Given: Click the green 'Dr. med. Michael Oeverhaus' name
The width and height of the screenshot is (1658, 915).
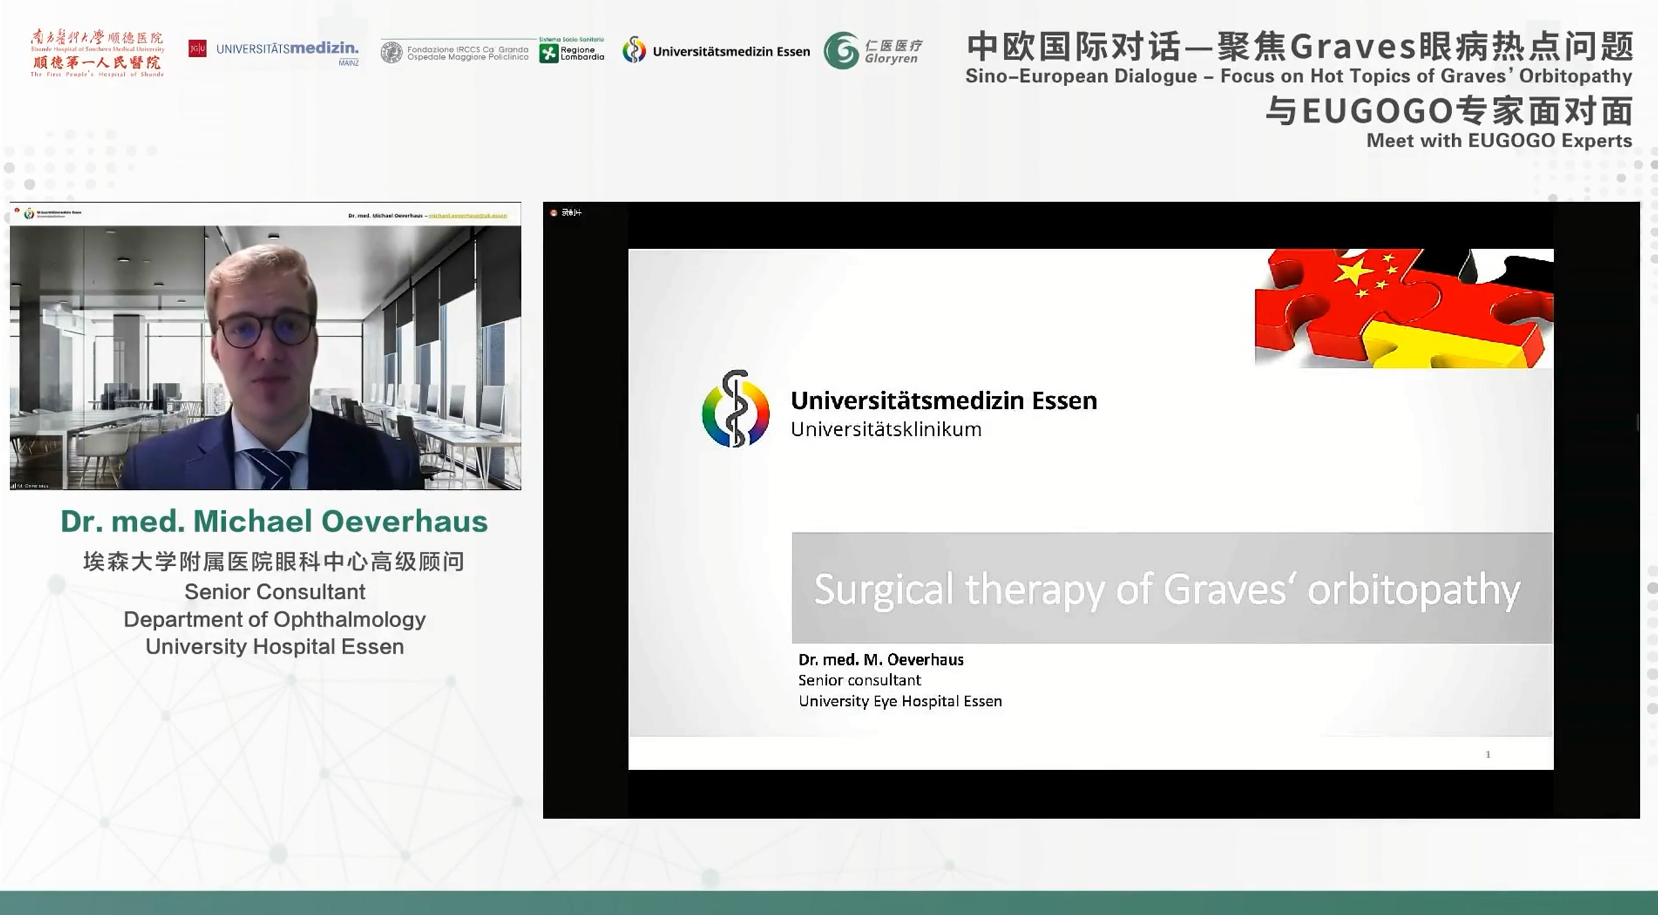Looking at the screenshot, I should click(x=274, y=521).
